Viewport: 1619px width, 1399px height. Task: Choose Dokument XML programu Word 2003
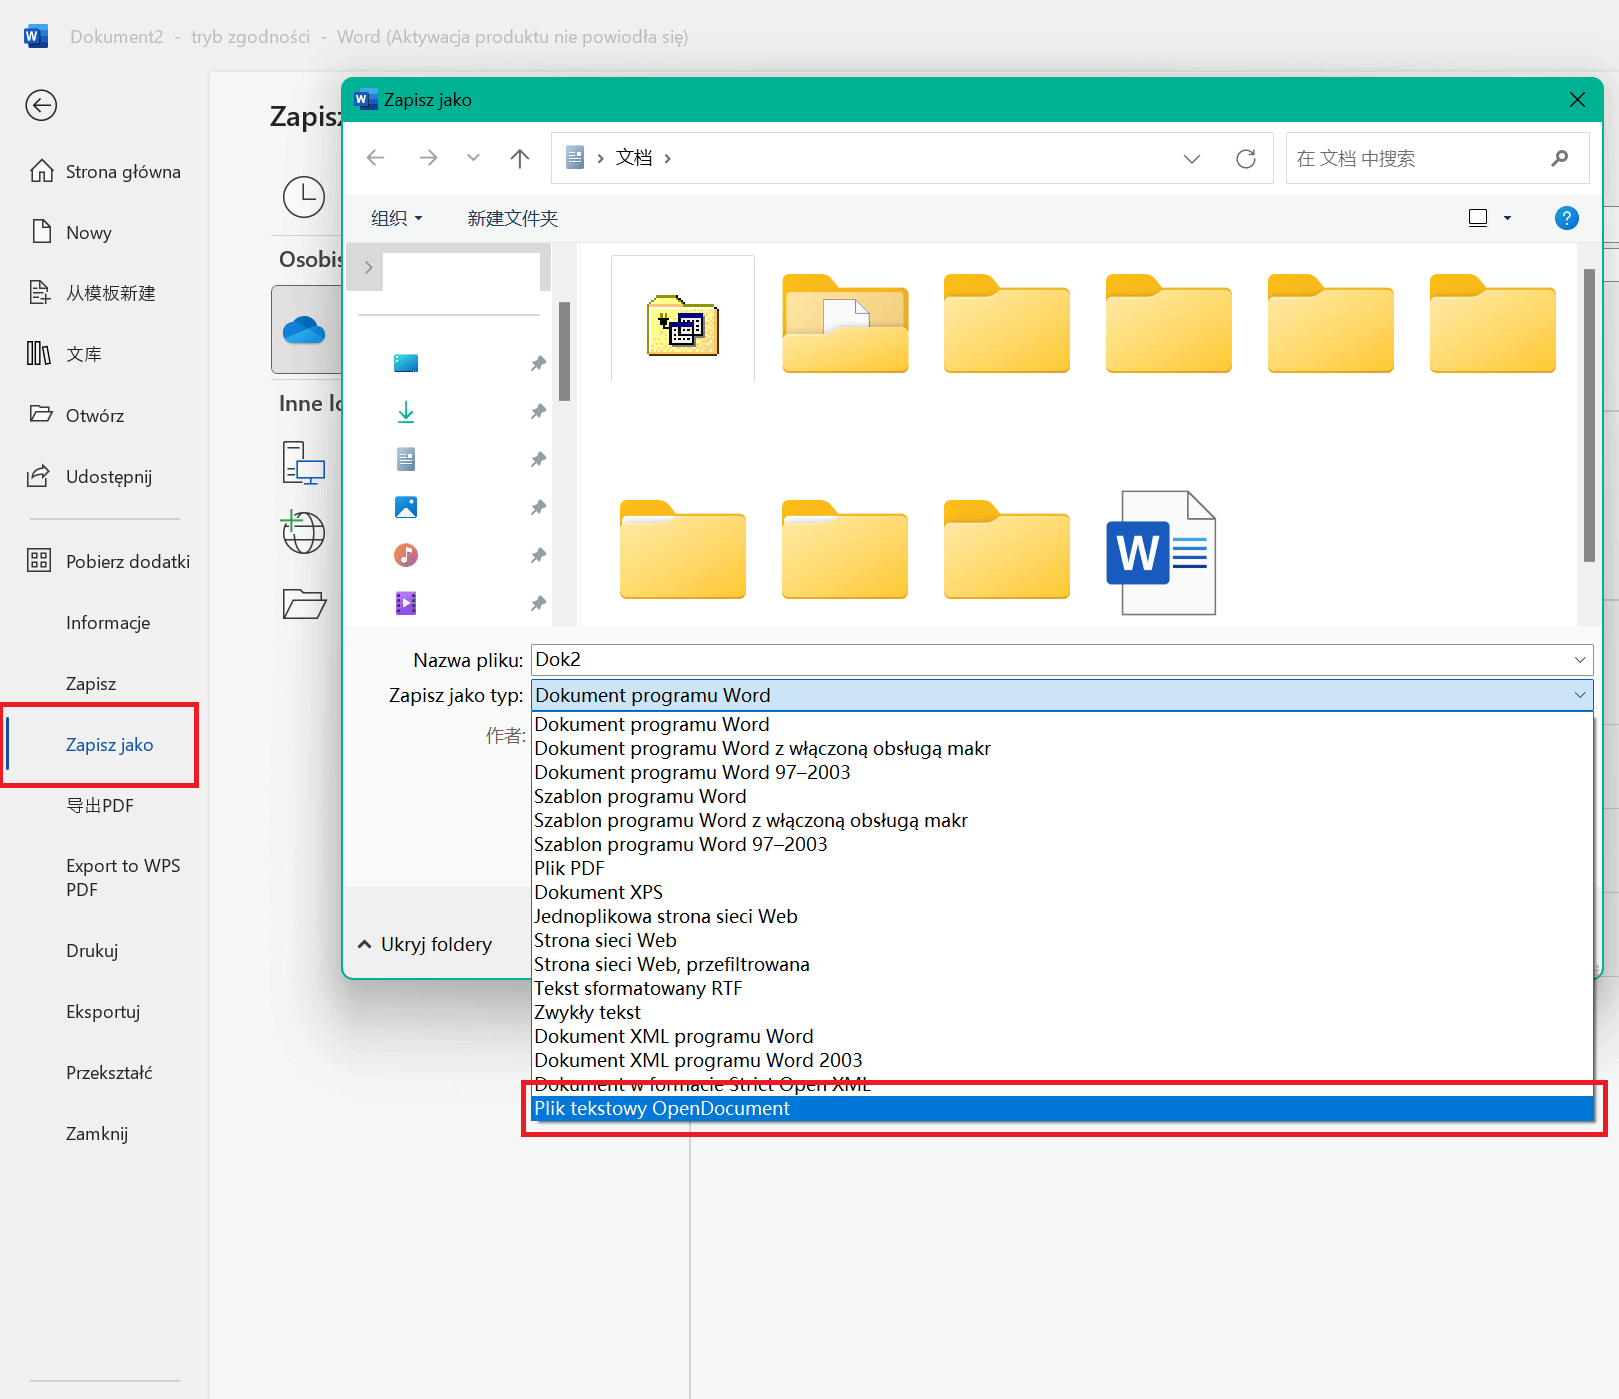coord(1062,1060)
